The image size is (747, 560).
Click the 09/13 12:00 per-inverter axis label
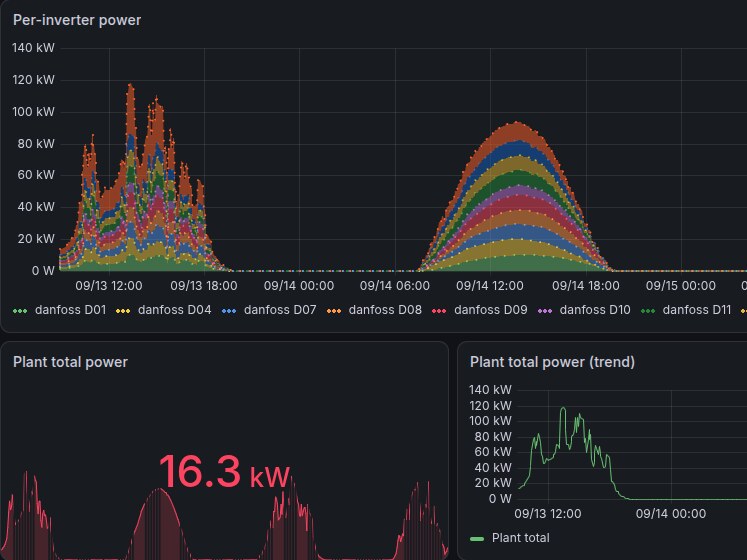pyautogui.click(x=109, y=285)
